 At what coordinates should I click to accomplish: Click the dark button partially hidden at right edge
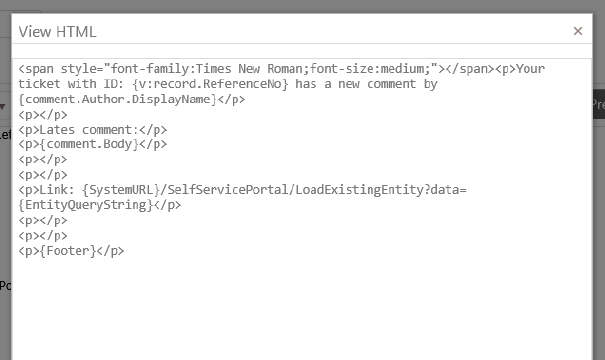pos(598,104)
